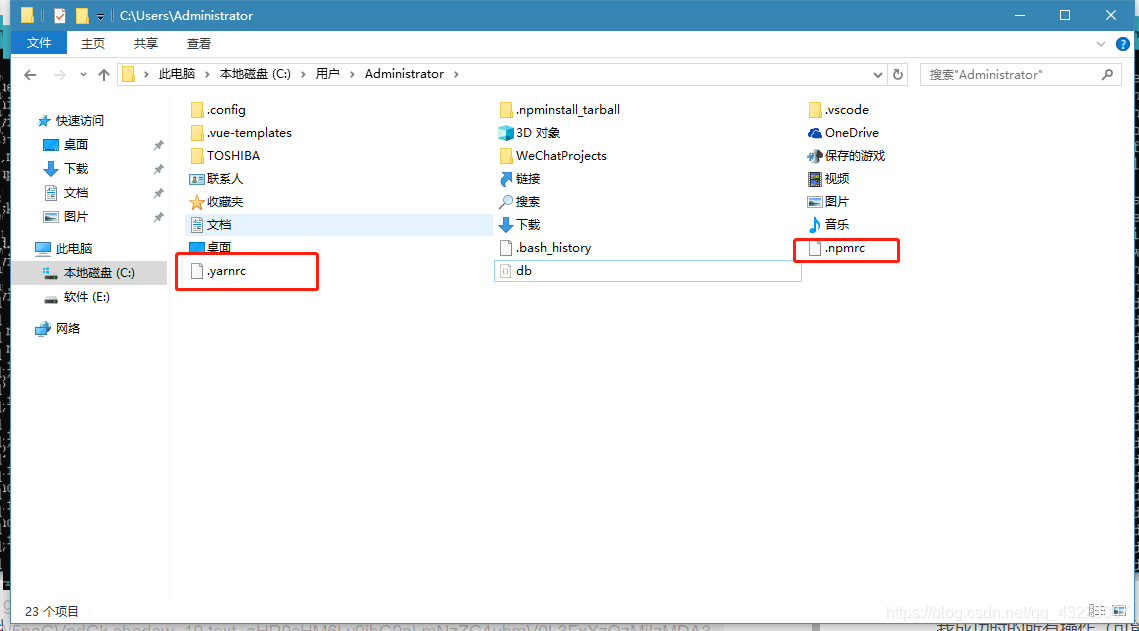Expand chevron after Administrator breadcrumb

point(456,74)
